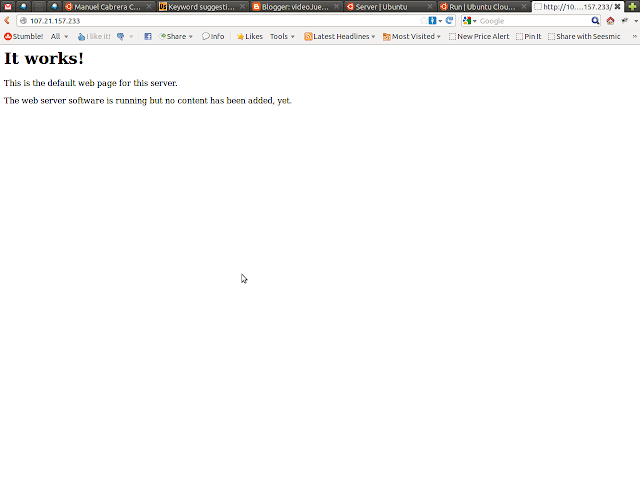Close the Keyword suggesti... tab
The height and width of the screenshot is (500, 640).
pyautogui.click(x=242, y=7)
